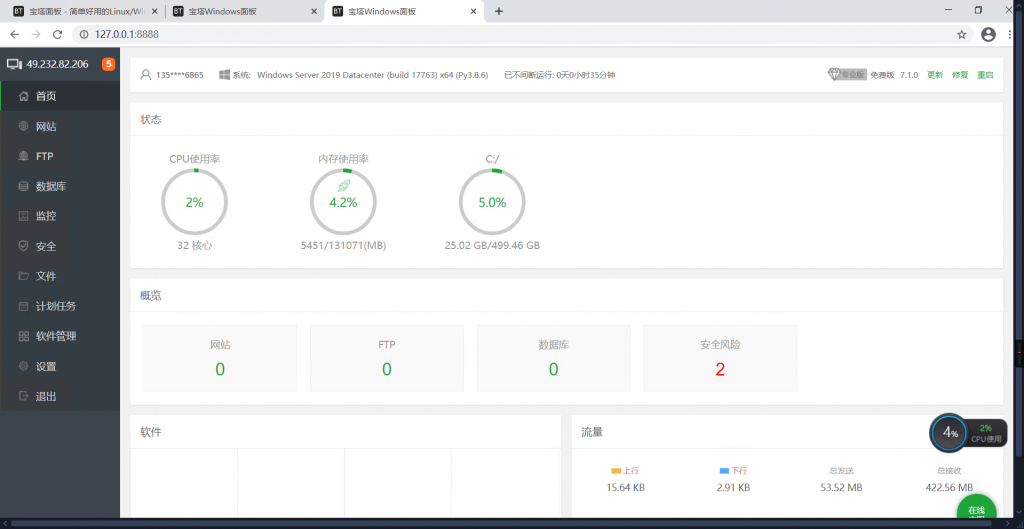The image size is (1024, 529).
Task: Close the first browser tab
Action: [x=155, y=11]
